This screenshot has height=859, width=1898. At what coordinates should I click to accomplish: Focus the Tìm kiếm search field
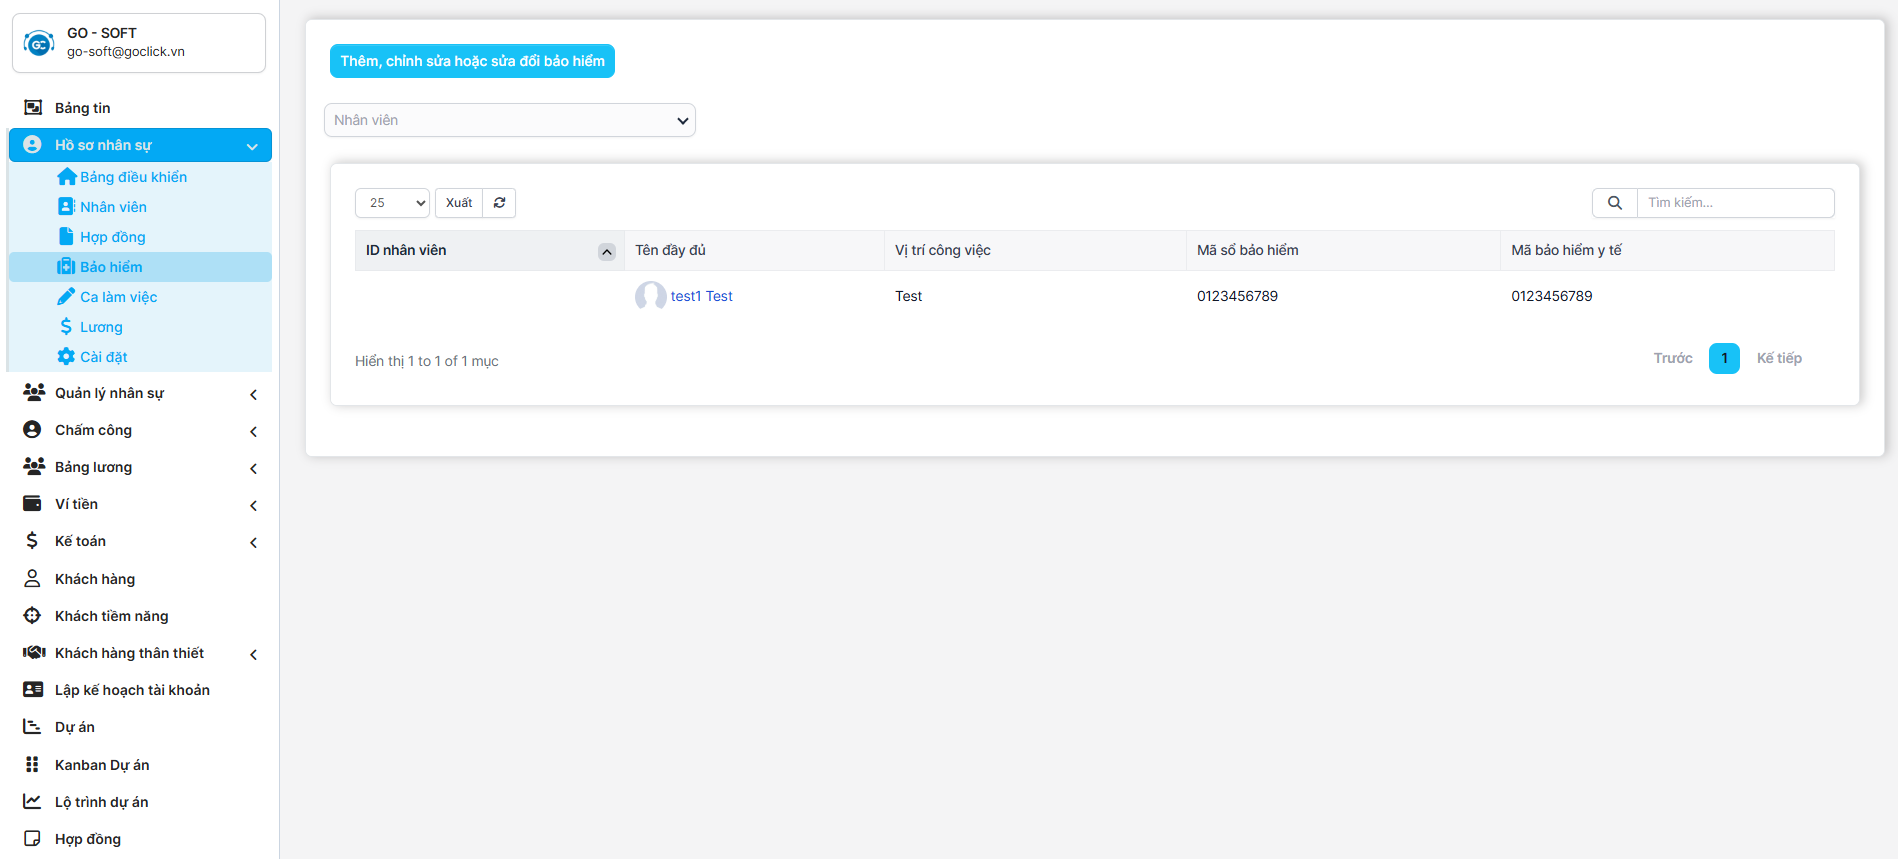(x=1734, y=203)
